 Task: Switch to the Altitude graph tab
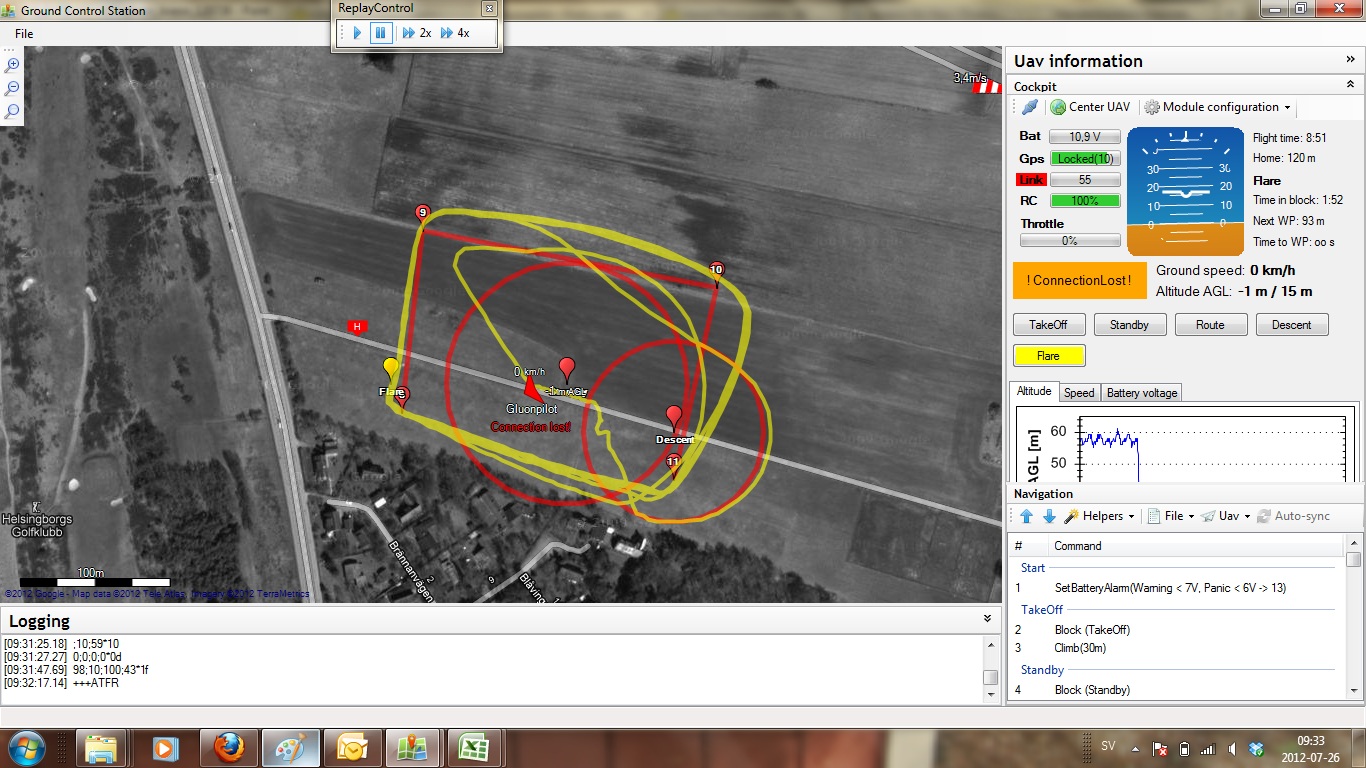point(1034,392)
